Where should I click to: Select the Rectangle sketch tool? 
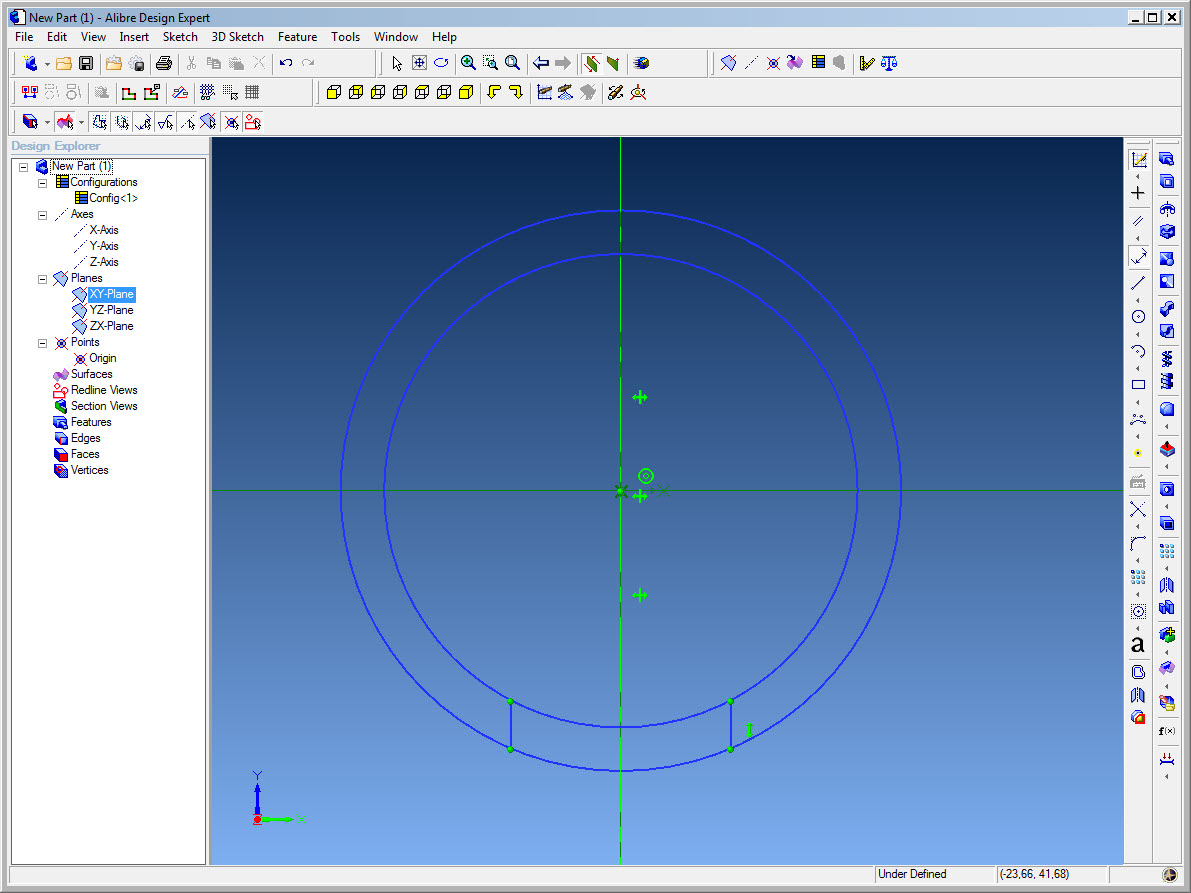click(1138, 385)
